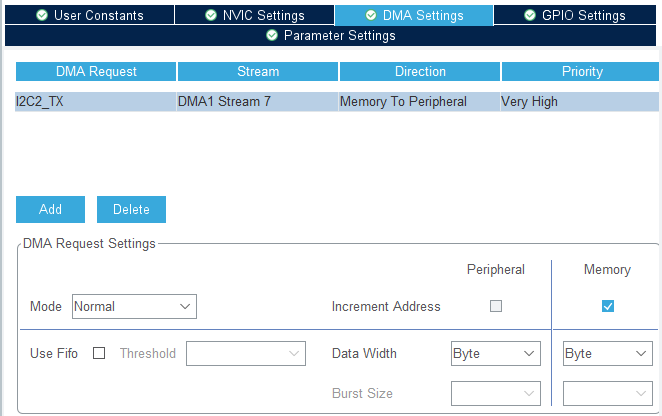
Task: Switch to the NVIC Settings tab
Action: coord(253,15)
